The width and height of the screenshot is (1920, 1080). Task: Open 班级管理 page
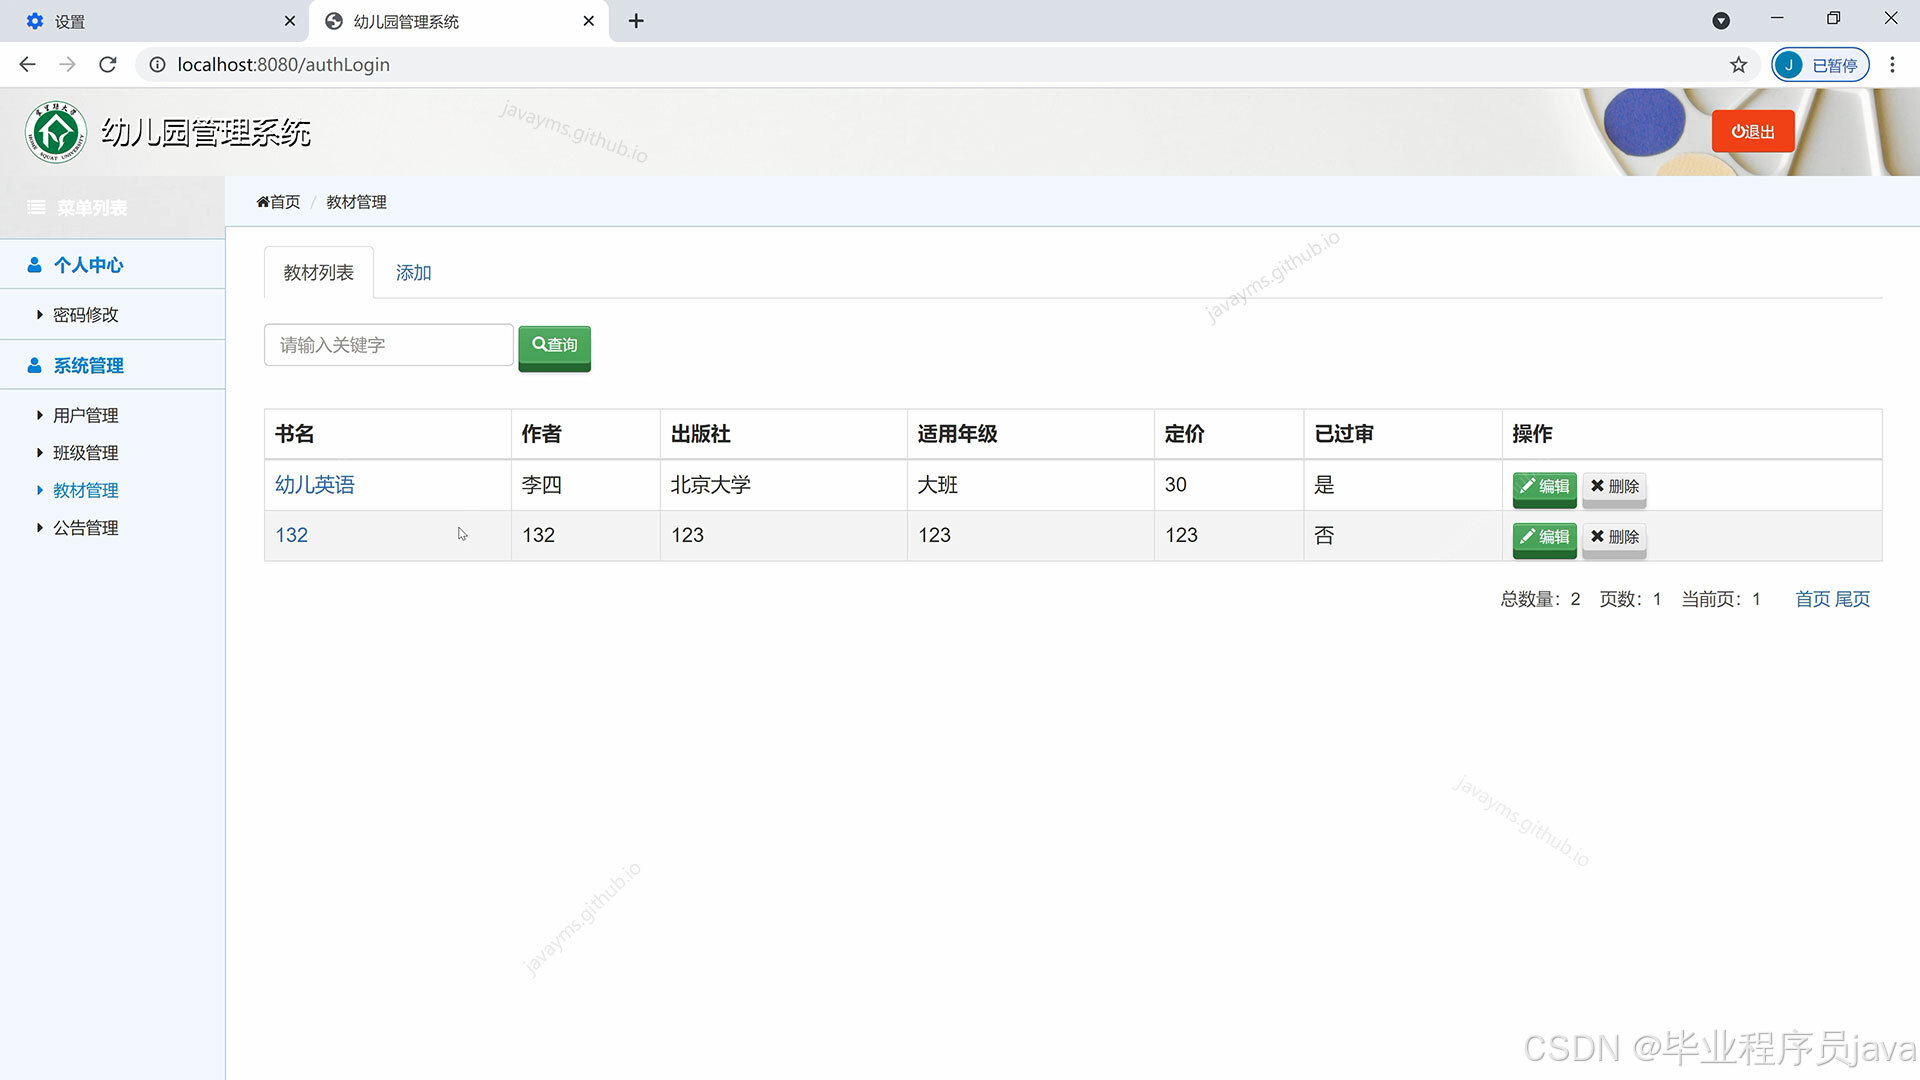coord(86,453)
